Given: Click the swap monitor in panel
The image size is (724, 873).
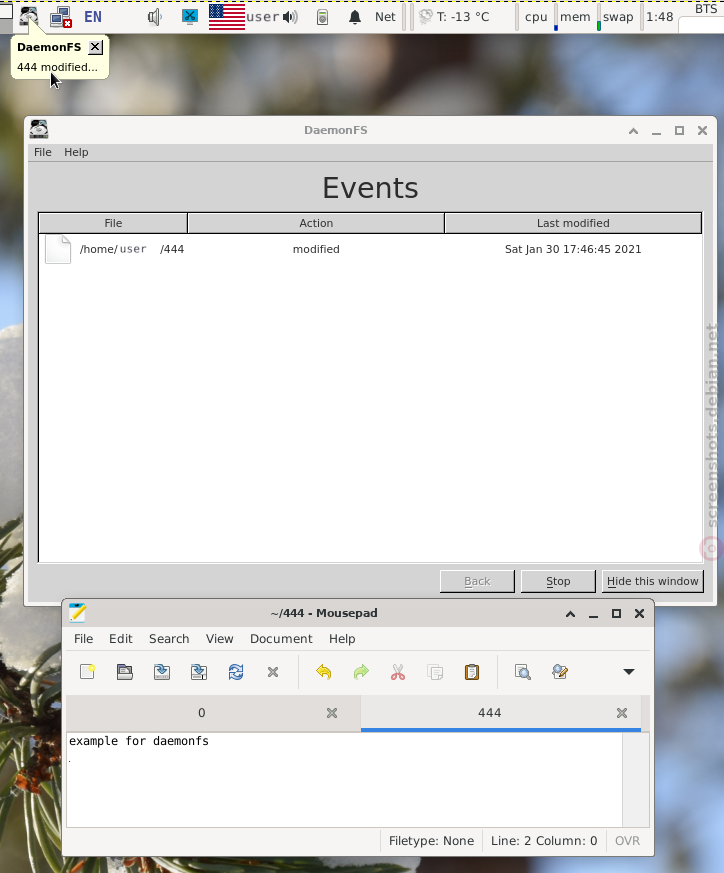Looking at the screenshot, I should (618, 17).
